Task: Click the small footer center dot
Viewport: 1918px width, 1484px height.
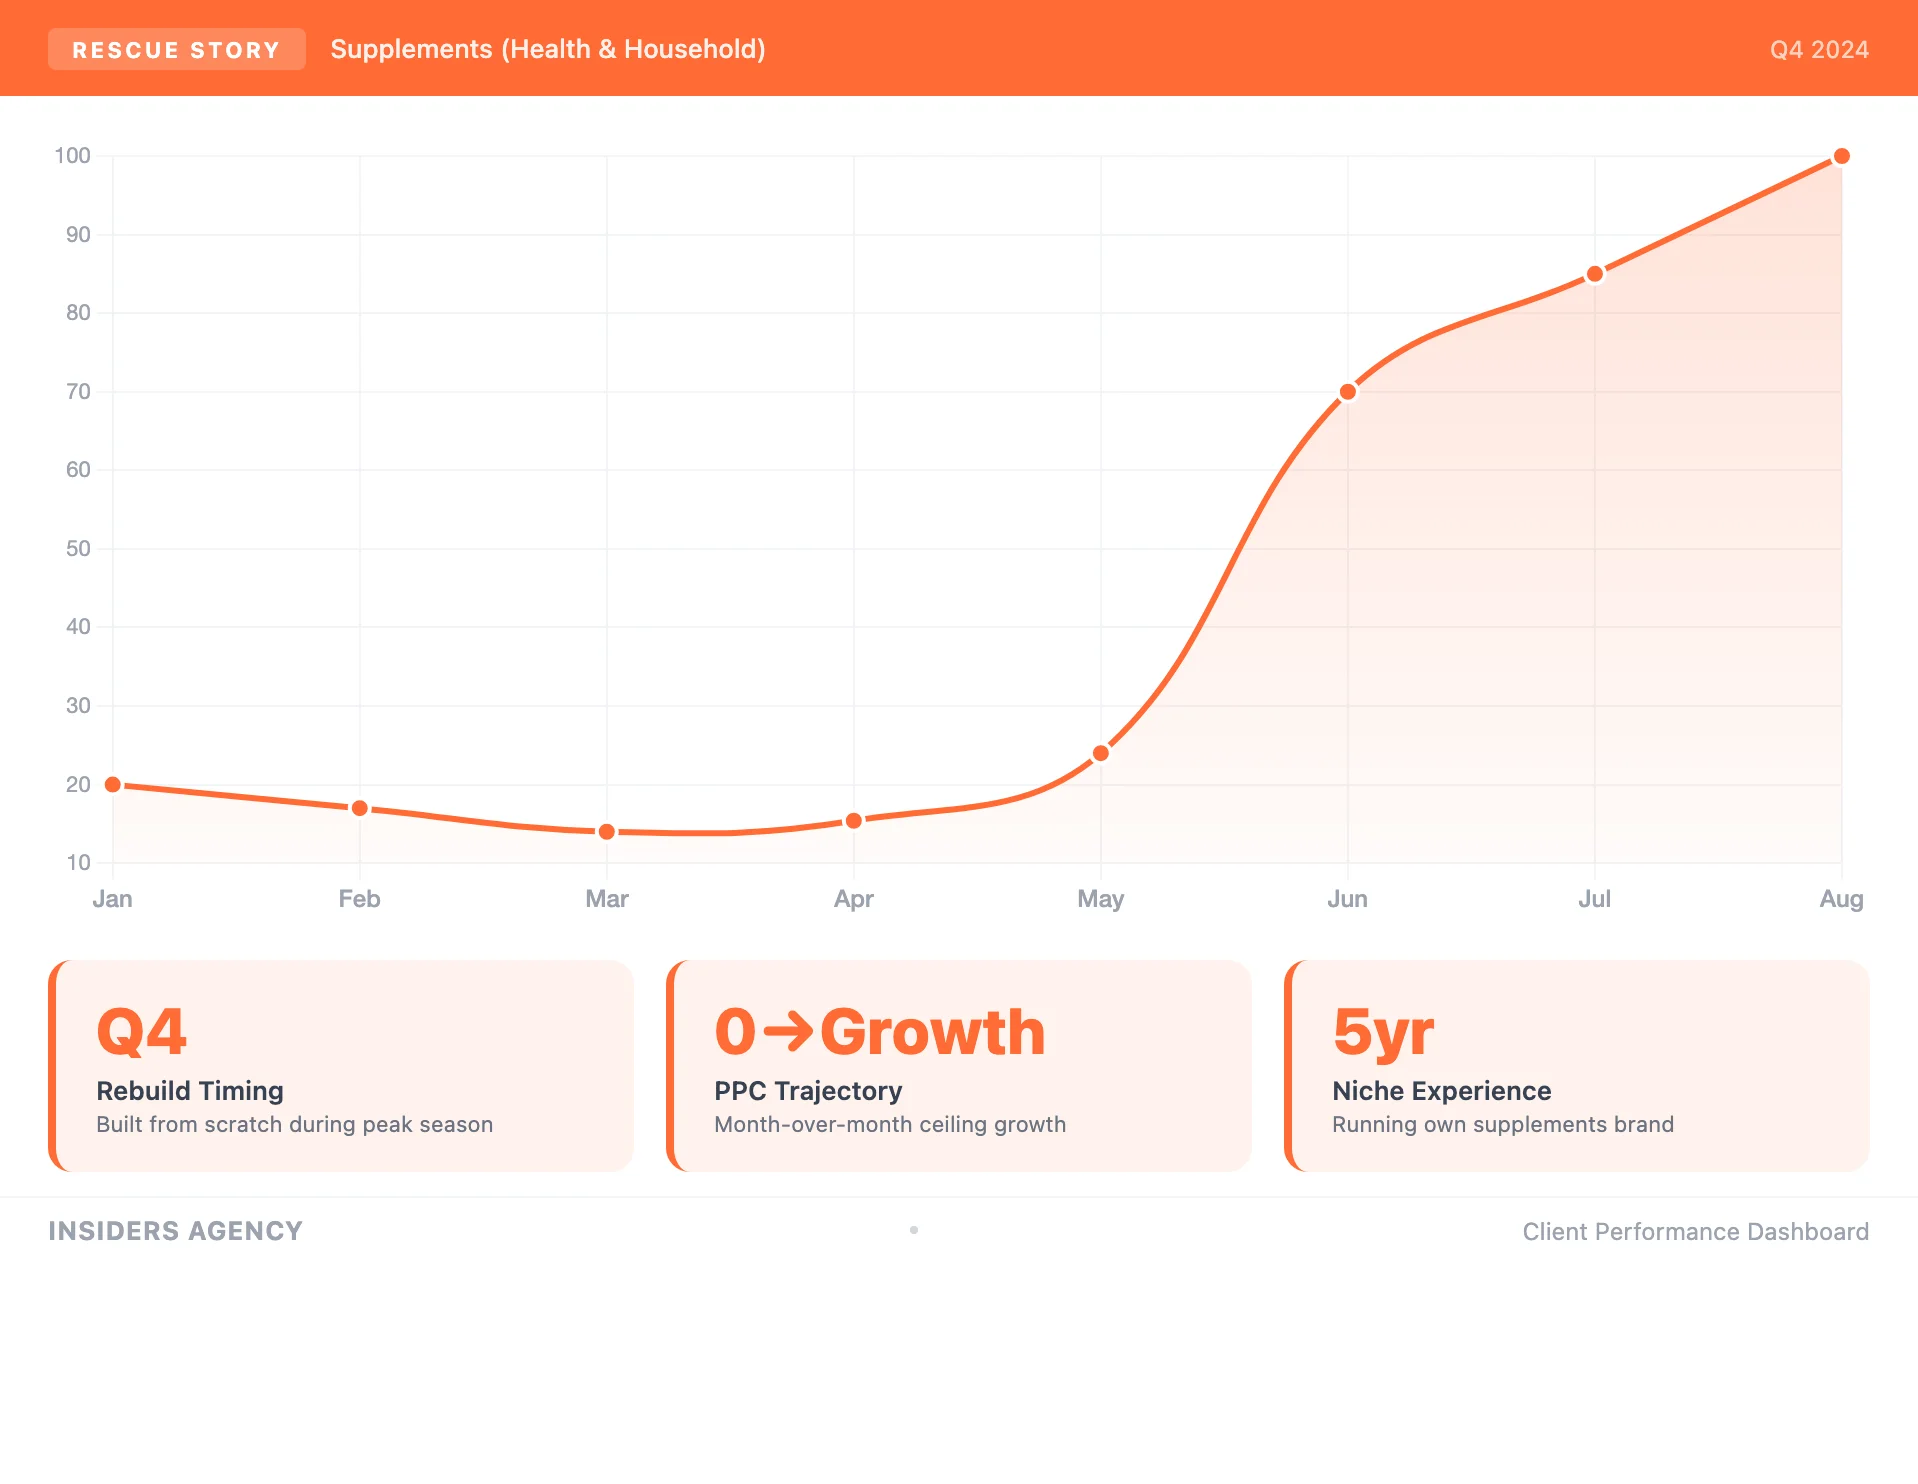Action: pos(914,1230)
